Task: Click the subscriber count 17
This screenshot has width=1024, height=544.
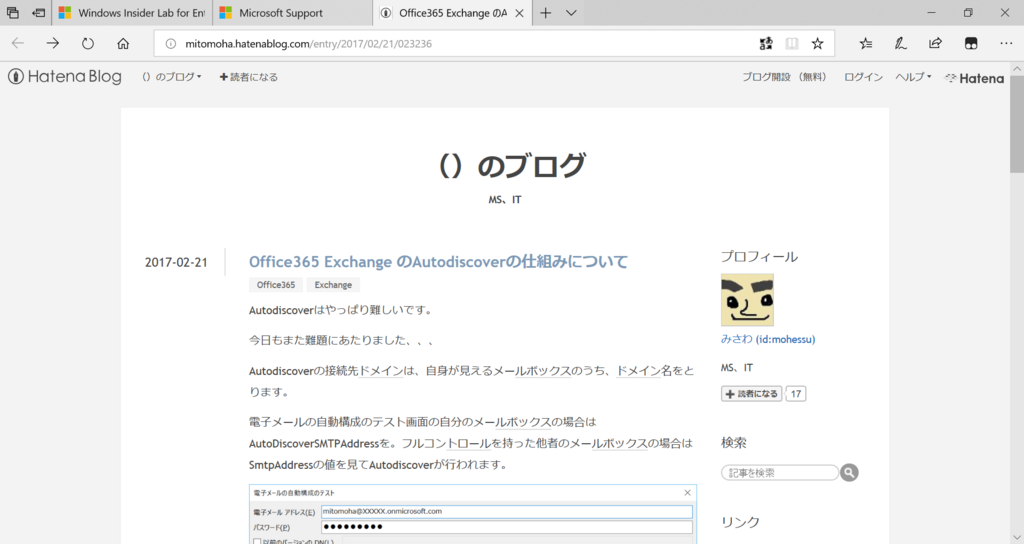Action: tap(795, 394)
